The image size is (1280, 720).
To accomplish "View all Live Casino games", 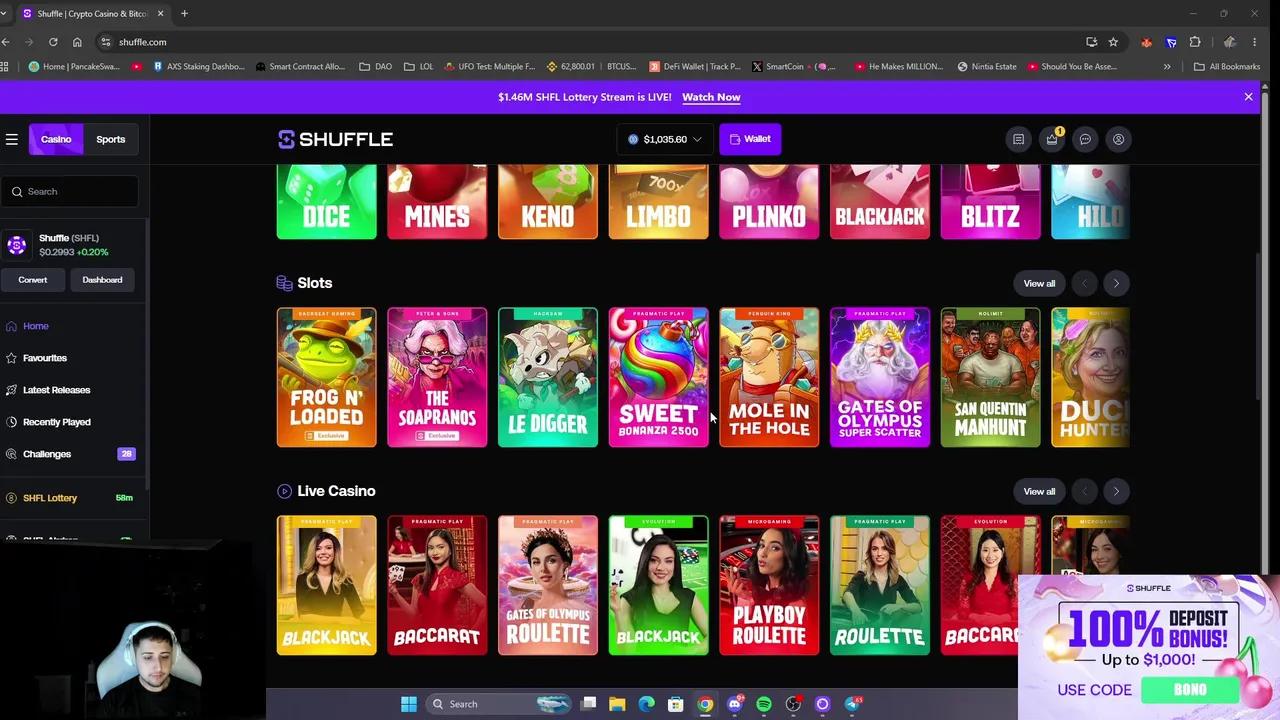I will (1039, 491).
